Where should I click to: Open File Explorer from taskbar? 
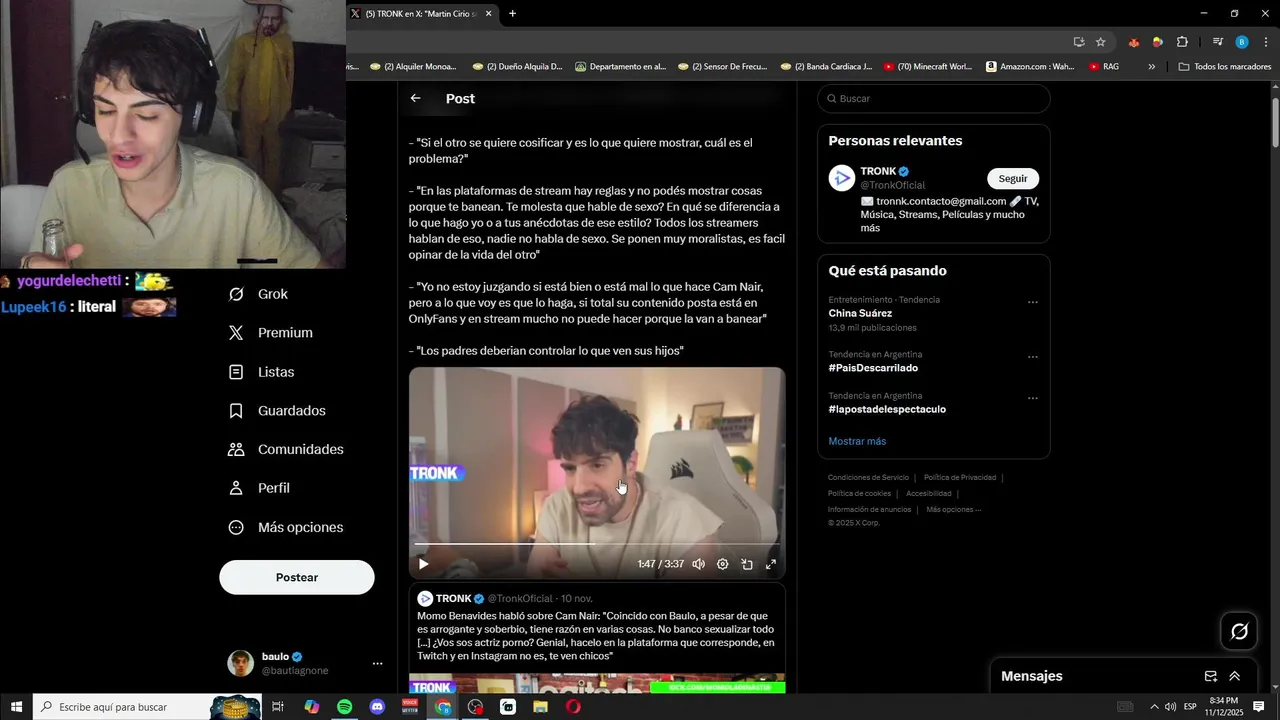coord(540,707)
